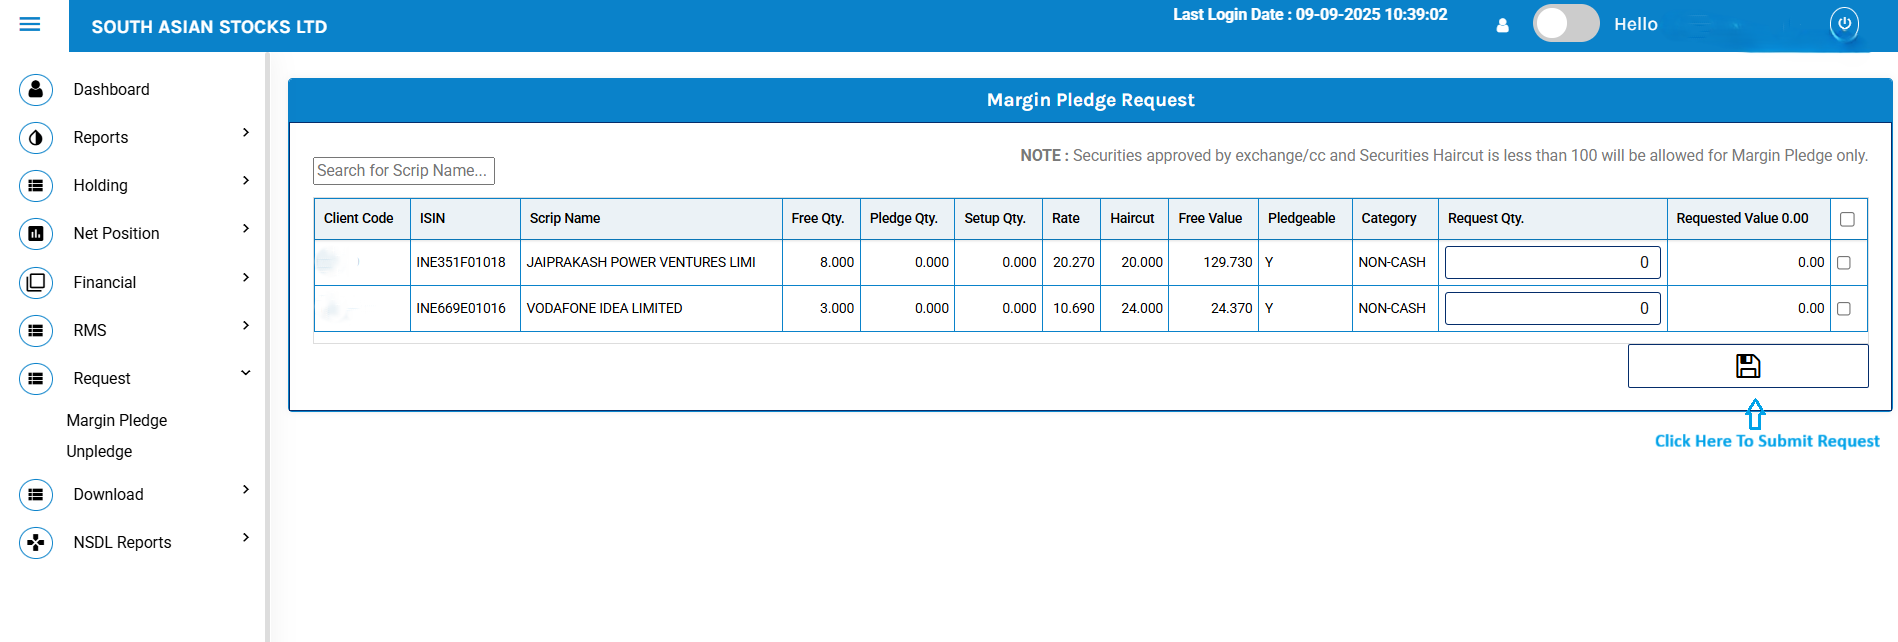This screenshot has height=642, width=1898.
Task: Click the save floppy disk icon button
Action: coord(1747,366)
